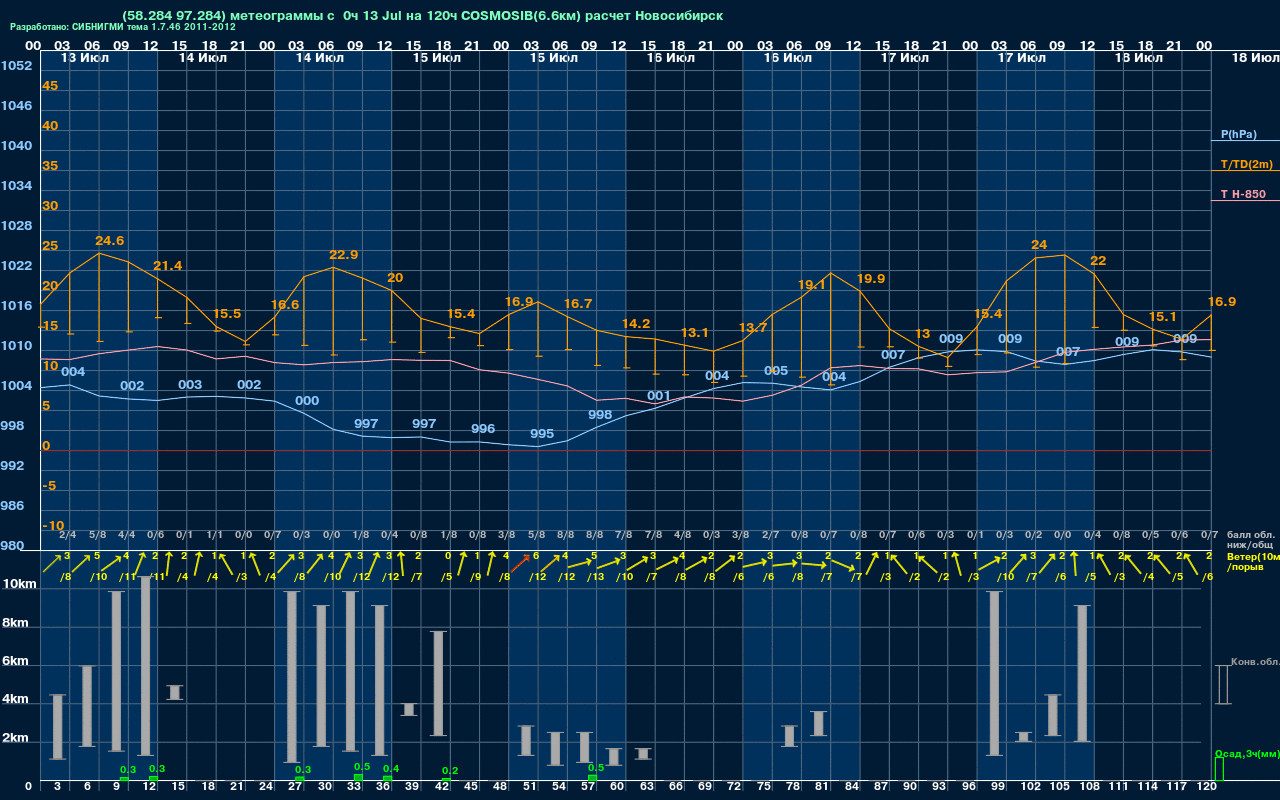Click the 10km height axis label
Screen dimensions: 1280x800
point(18,583)
